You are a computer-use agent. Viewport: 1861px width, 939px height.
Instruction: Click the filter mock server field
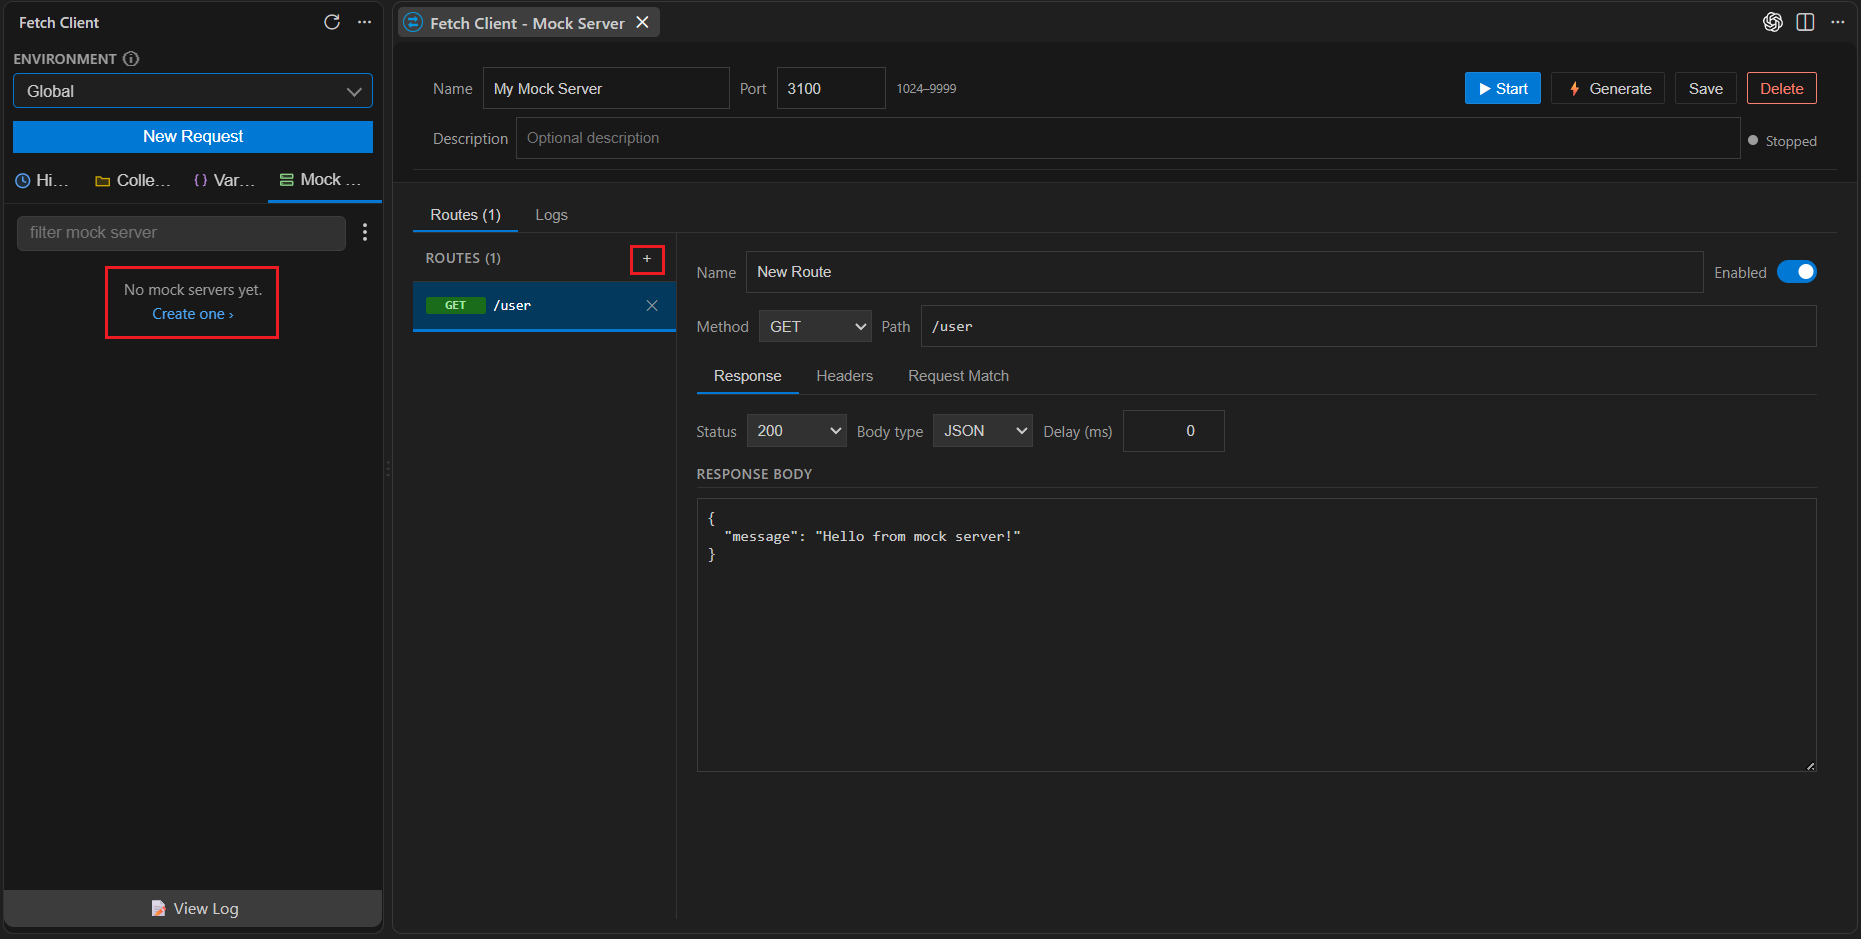point(181,233)
